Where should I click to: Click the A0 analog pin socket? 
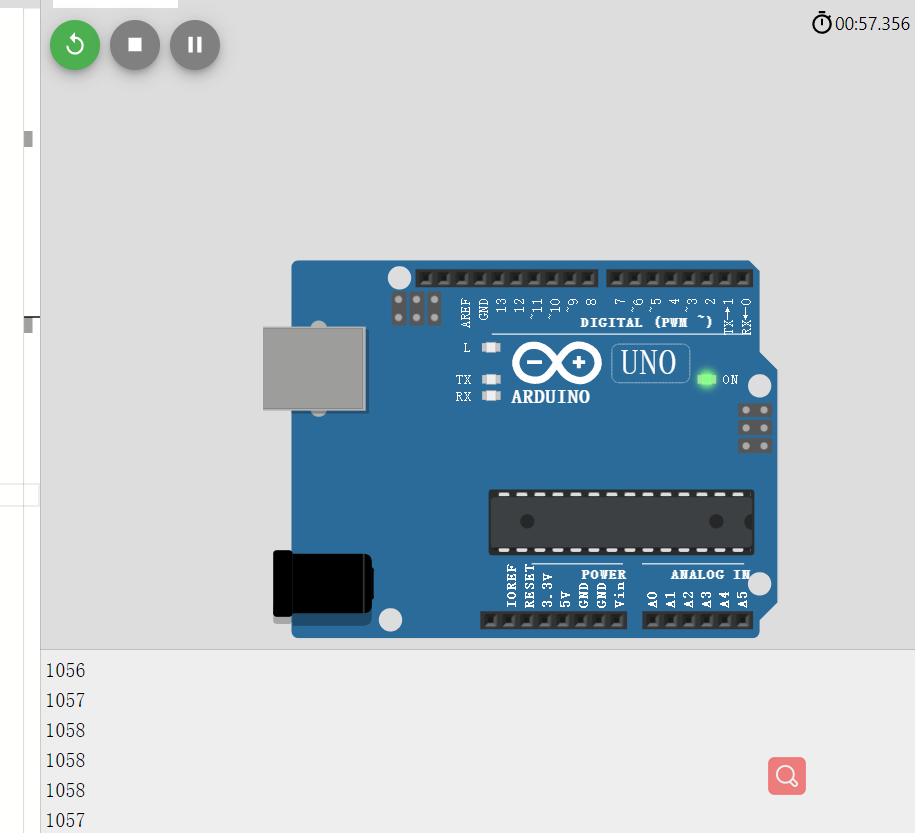pyautogui.click(x=654, y=620)
